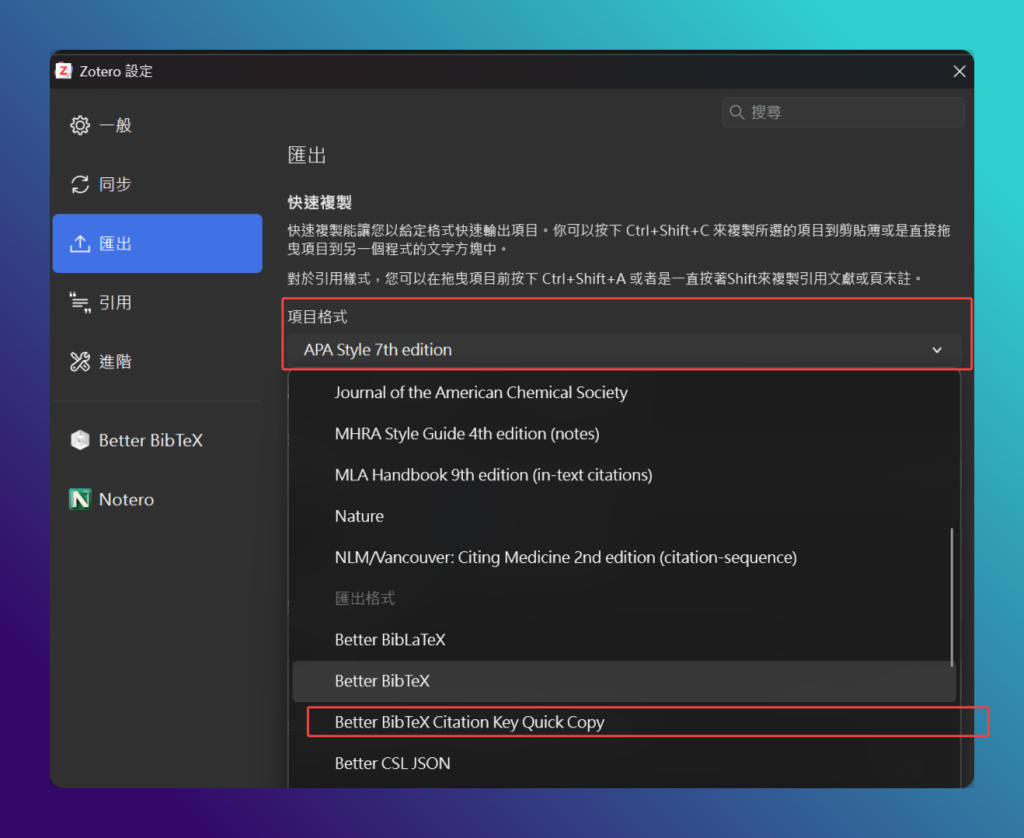Viewport: 1024px width, 838px height.
Task: Click the export upload icon
Action: [80, 244]
